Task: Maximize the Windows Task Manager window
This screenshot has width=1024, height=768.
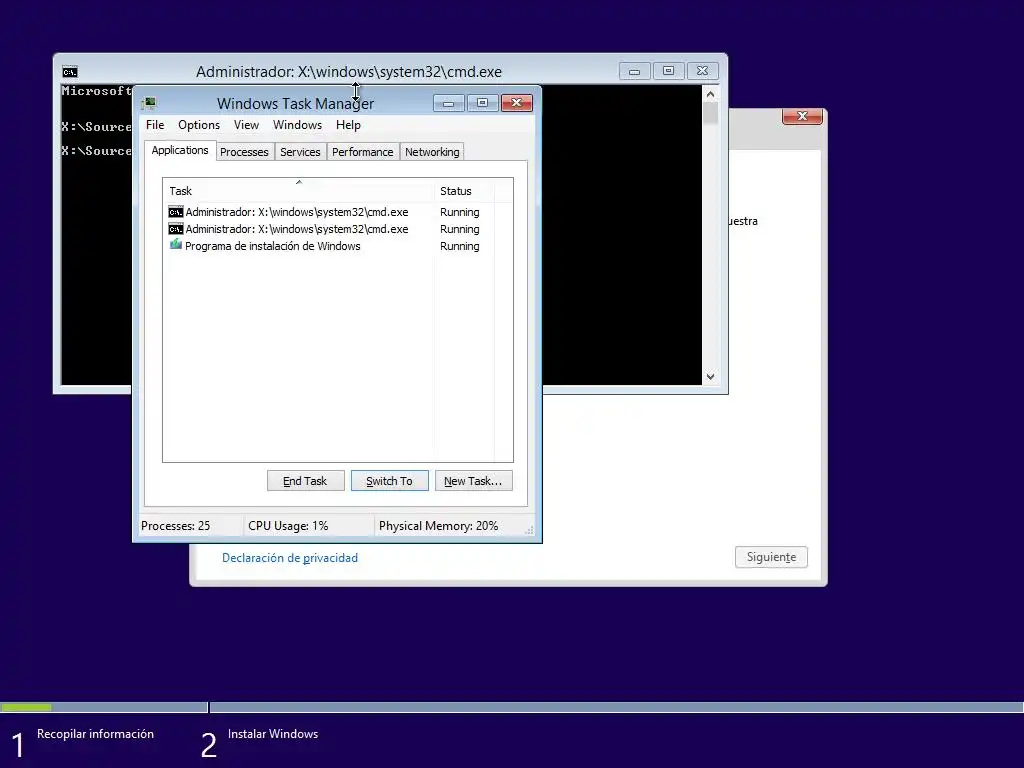Action: [x=483, y=103]
